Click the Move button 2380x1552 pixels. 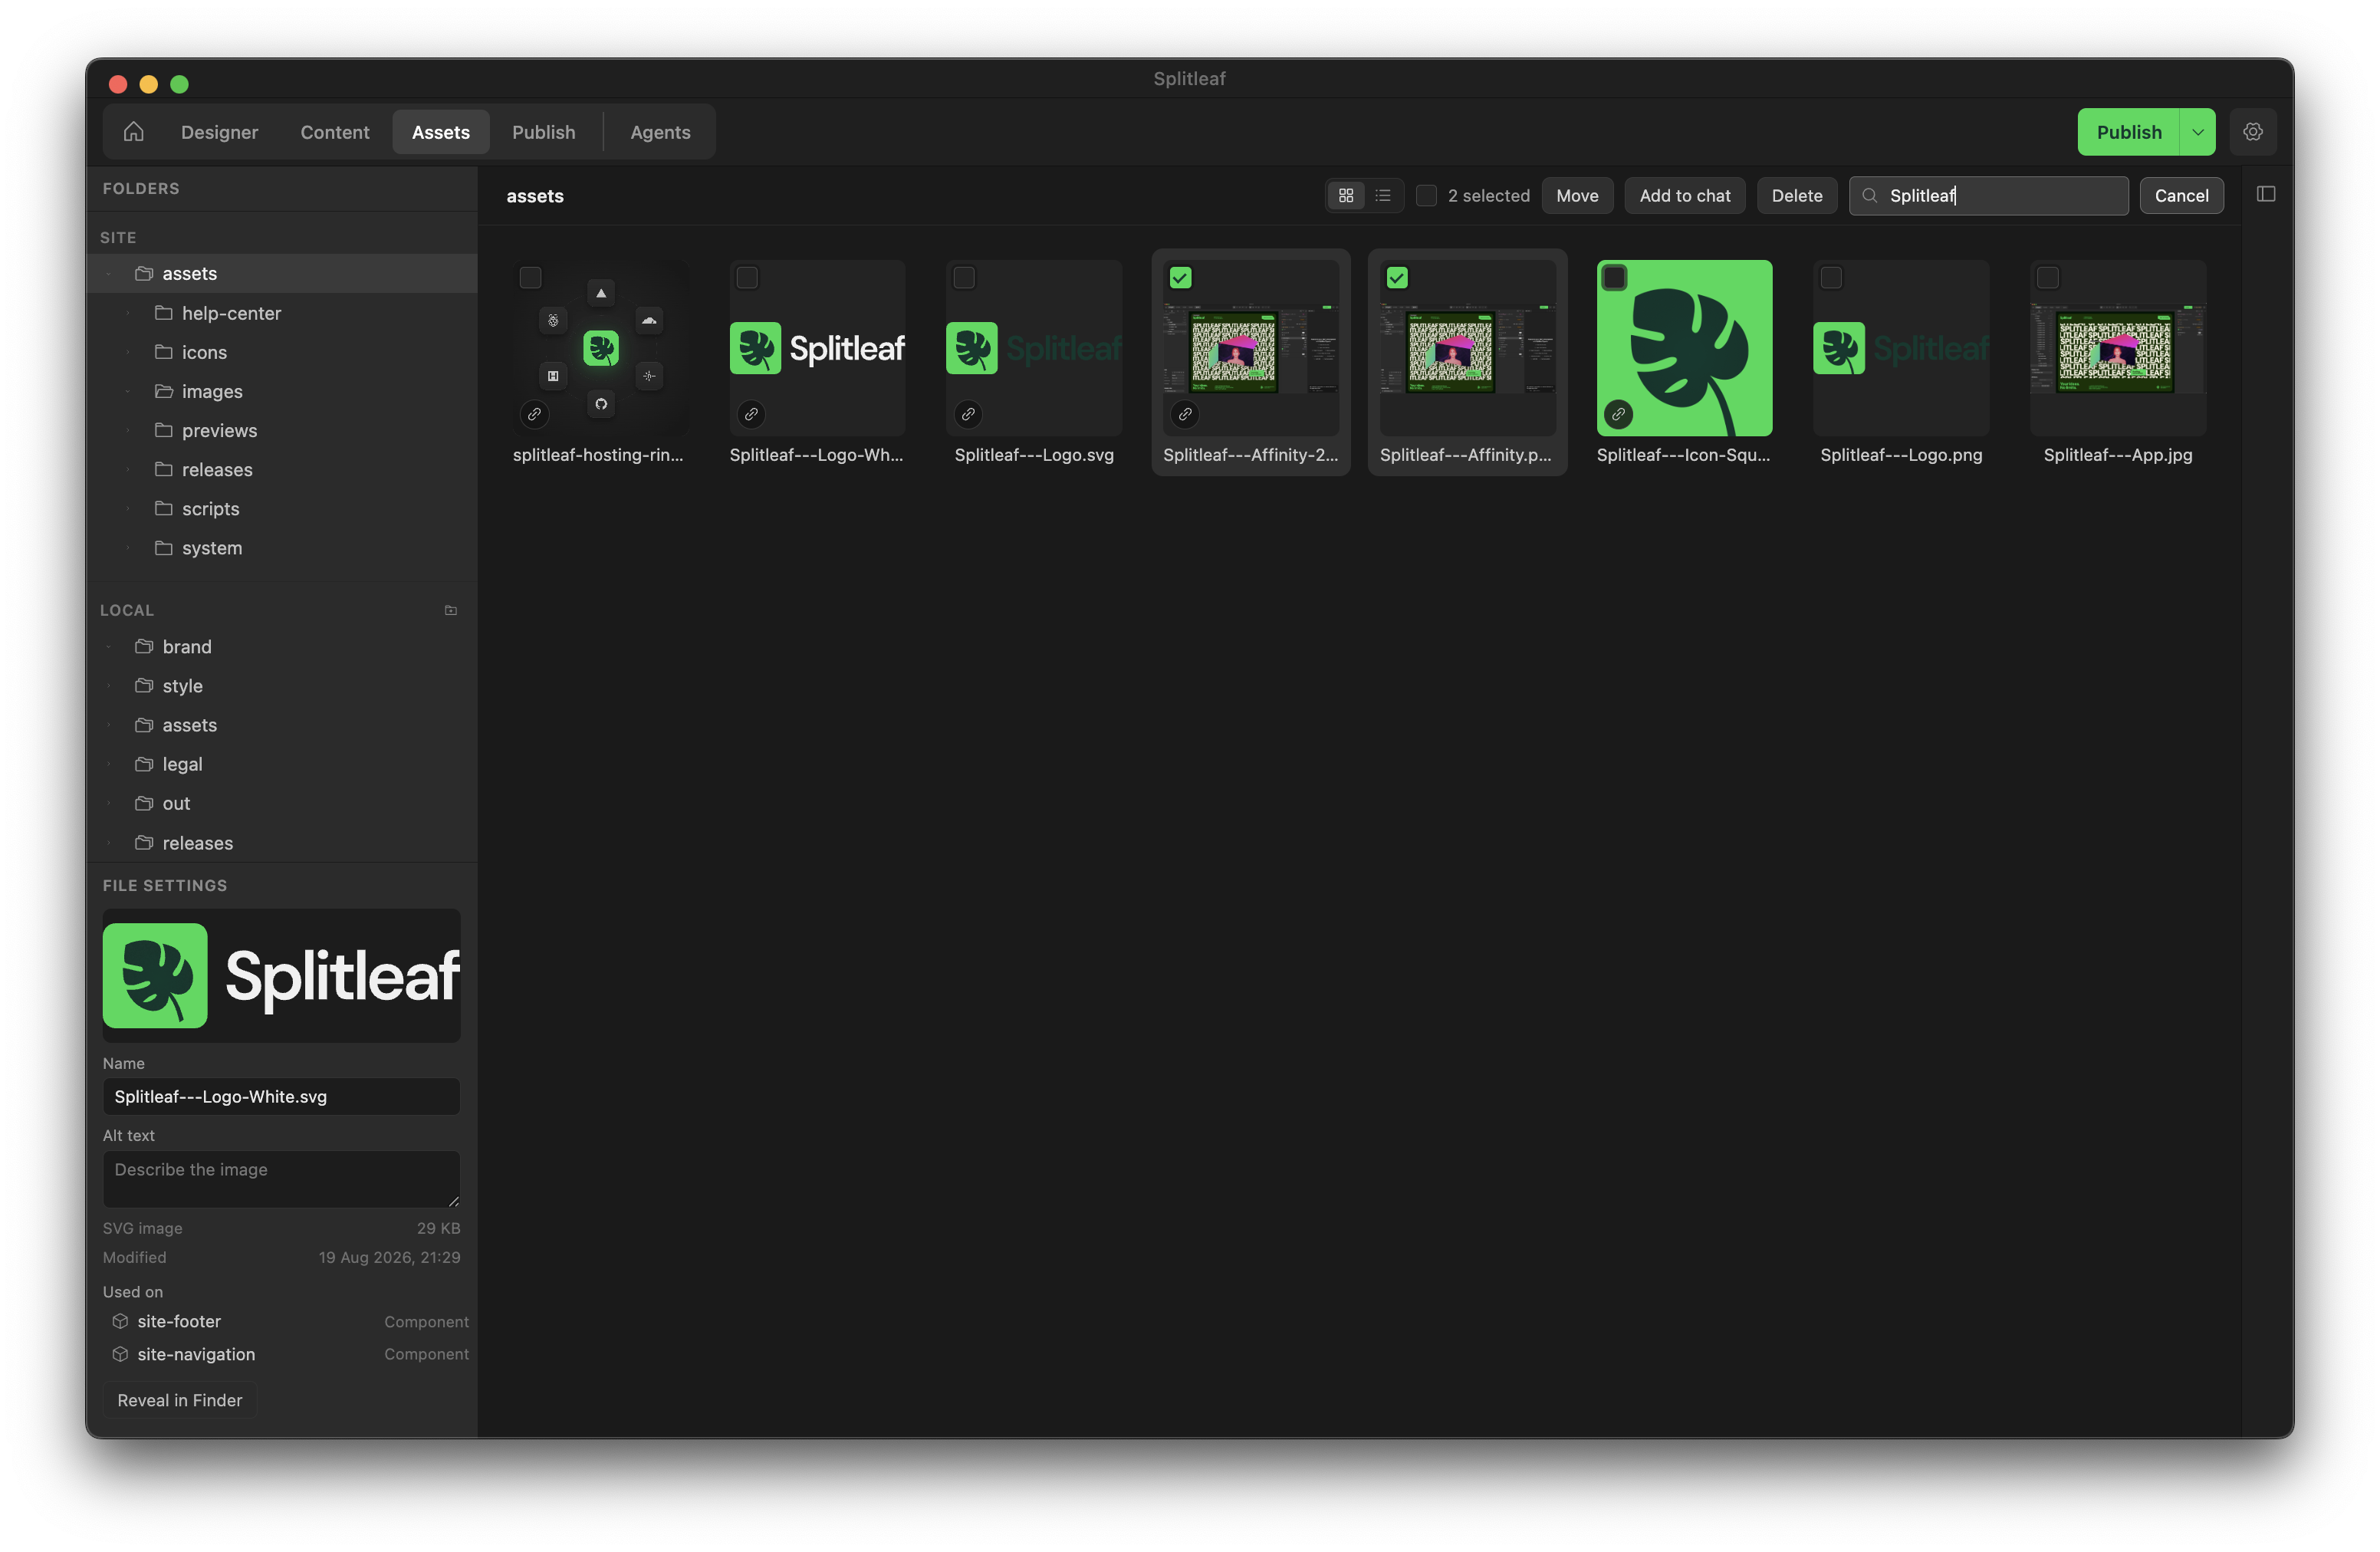pos(1577,196)
